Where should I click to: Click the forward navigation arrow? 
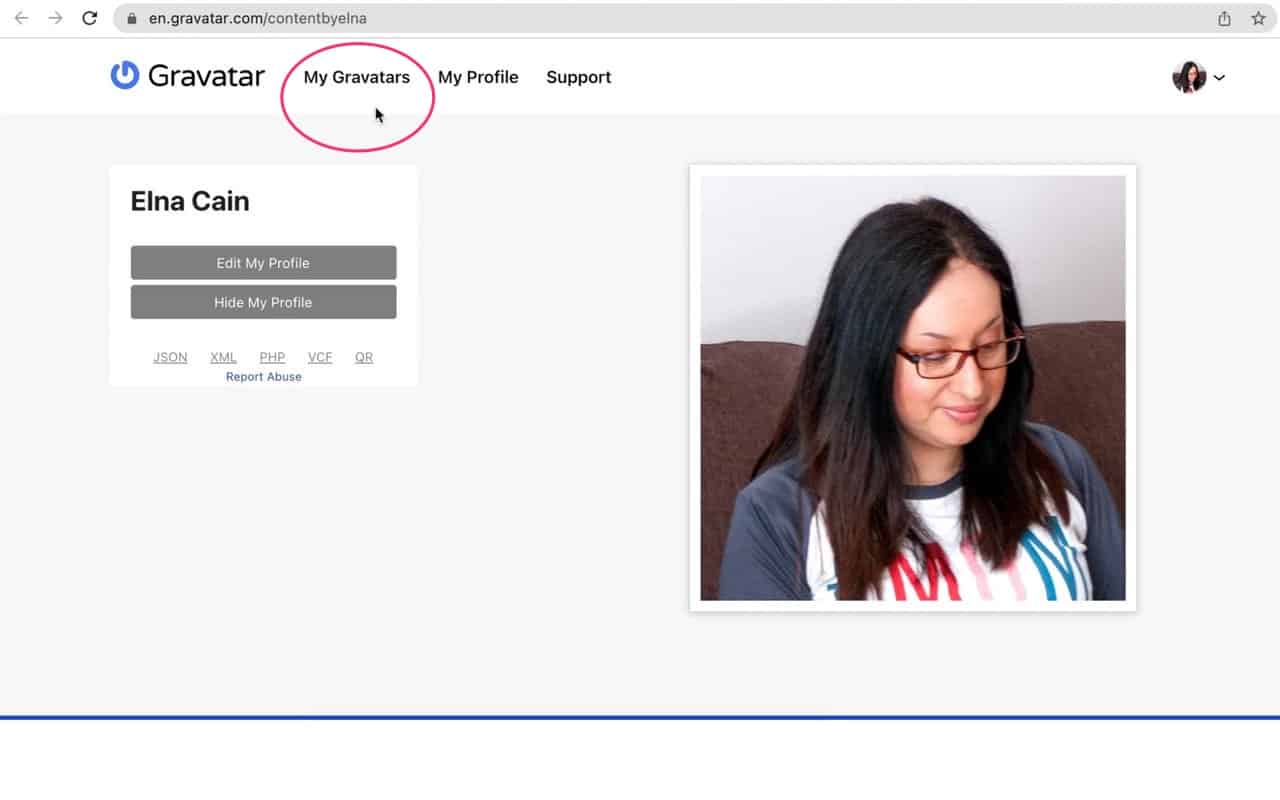tap(56, 17)
